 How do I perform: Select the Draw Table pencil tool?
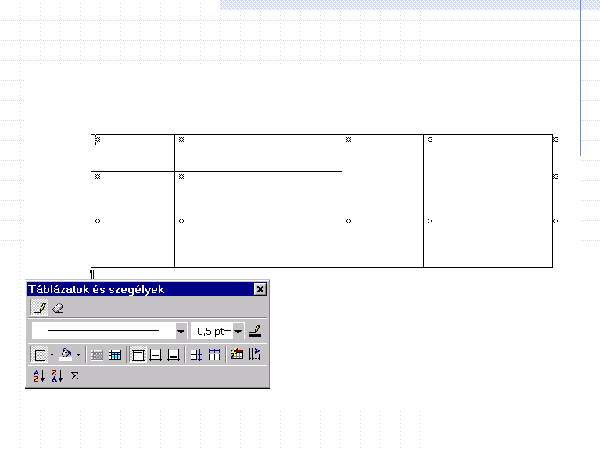coord(40,309)
